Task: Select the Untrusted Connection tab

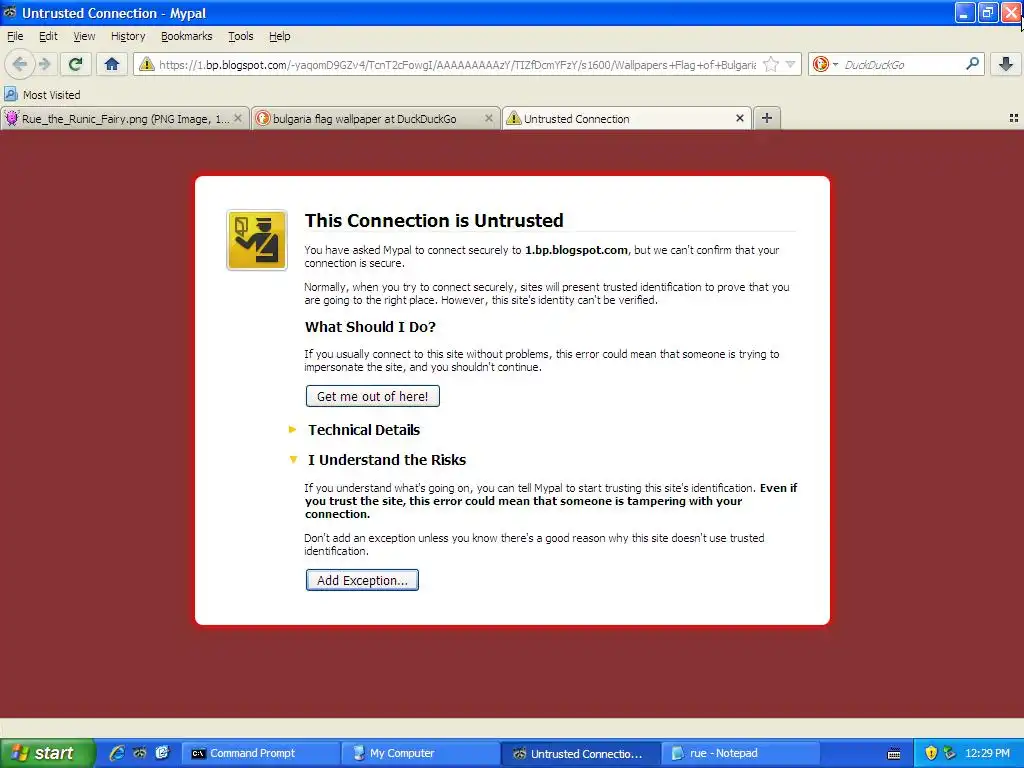Action: pyautogui.click(x=627, y=119)
